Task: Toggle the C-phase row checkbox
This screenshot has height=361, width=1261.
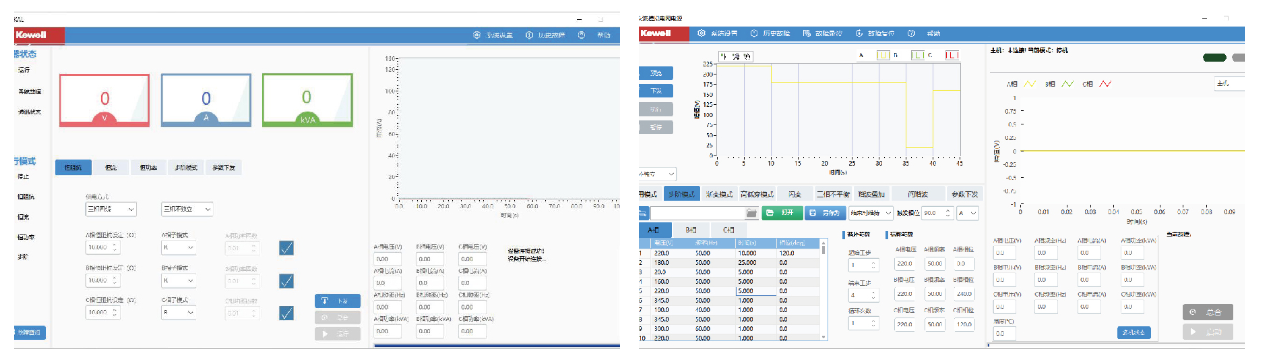Action: (286, 313)
